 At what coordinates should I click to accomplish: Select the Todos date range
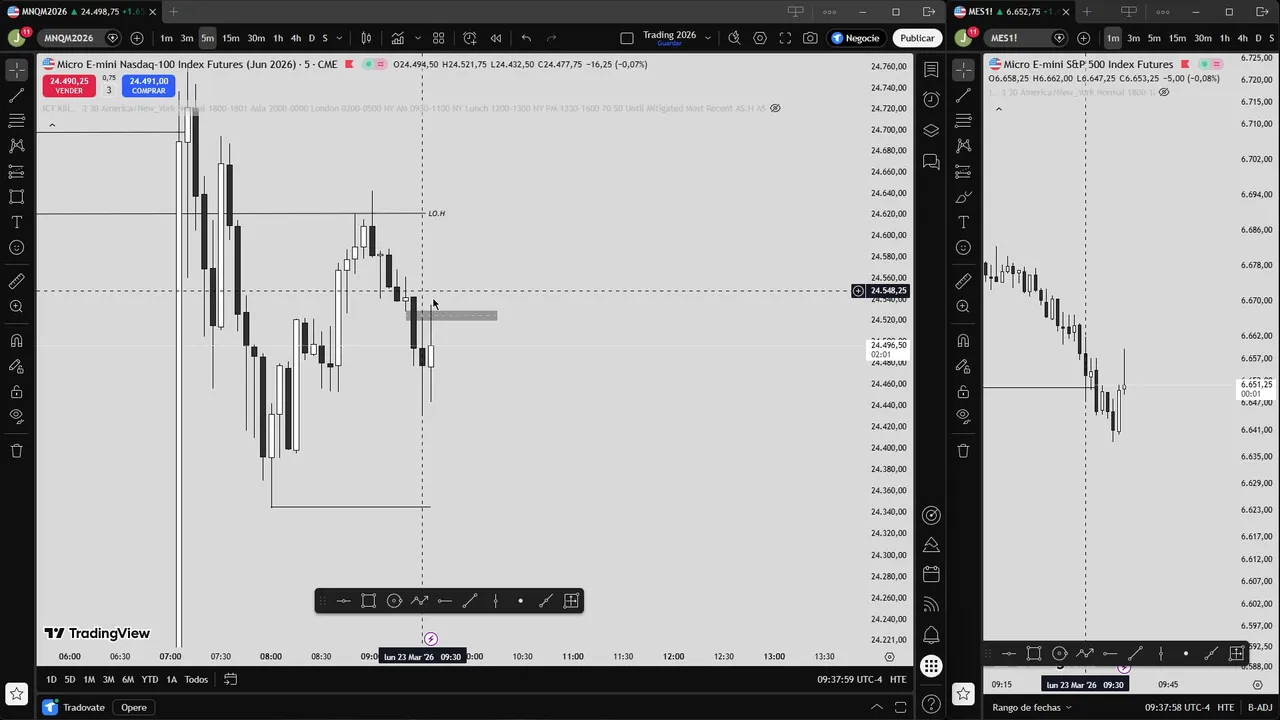[196, 680]
